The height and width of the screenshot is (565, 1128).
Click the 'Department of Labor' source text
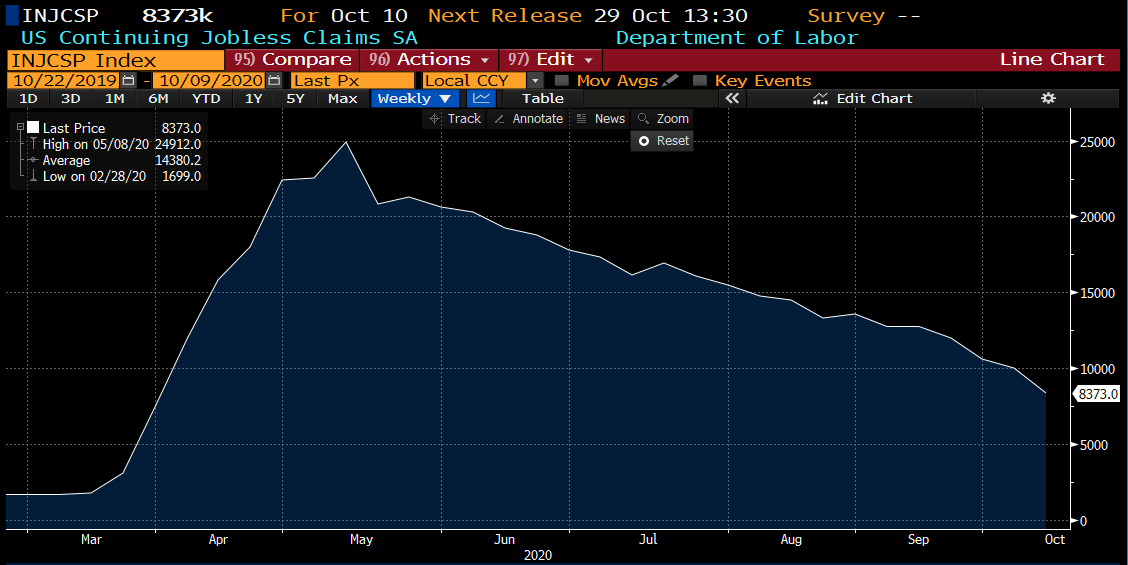[x=737, y=37]
